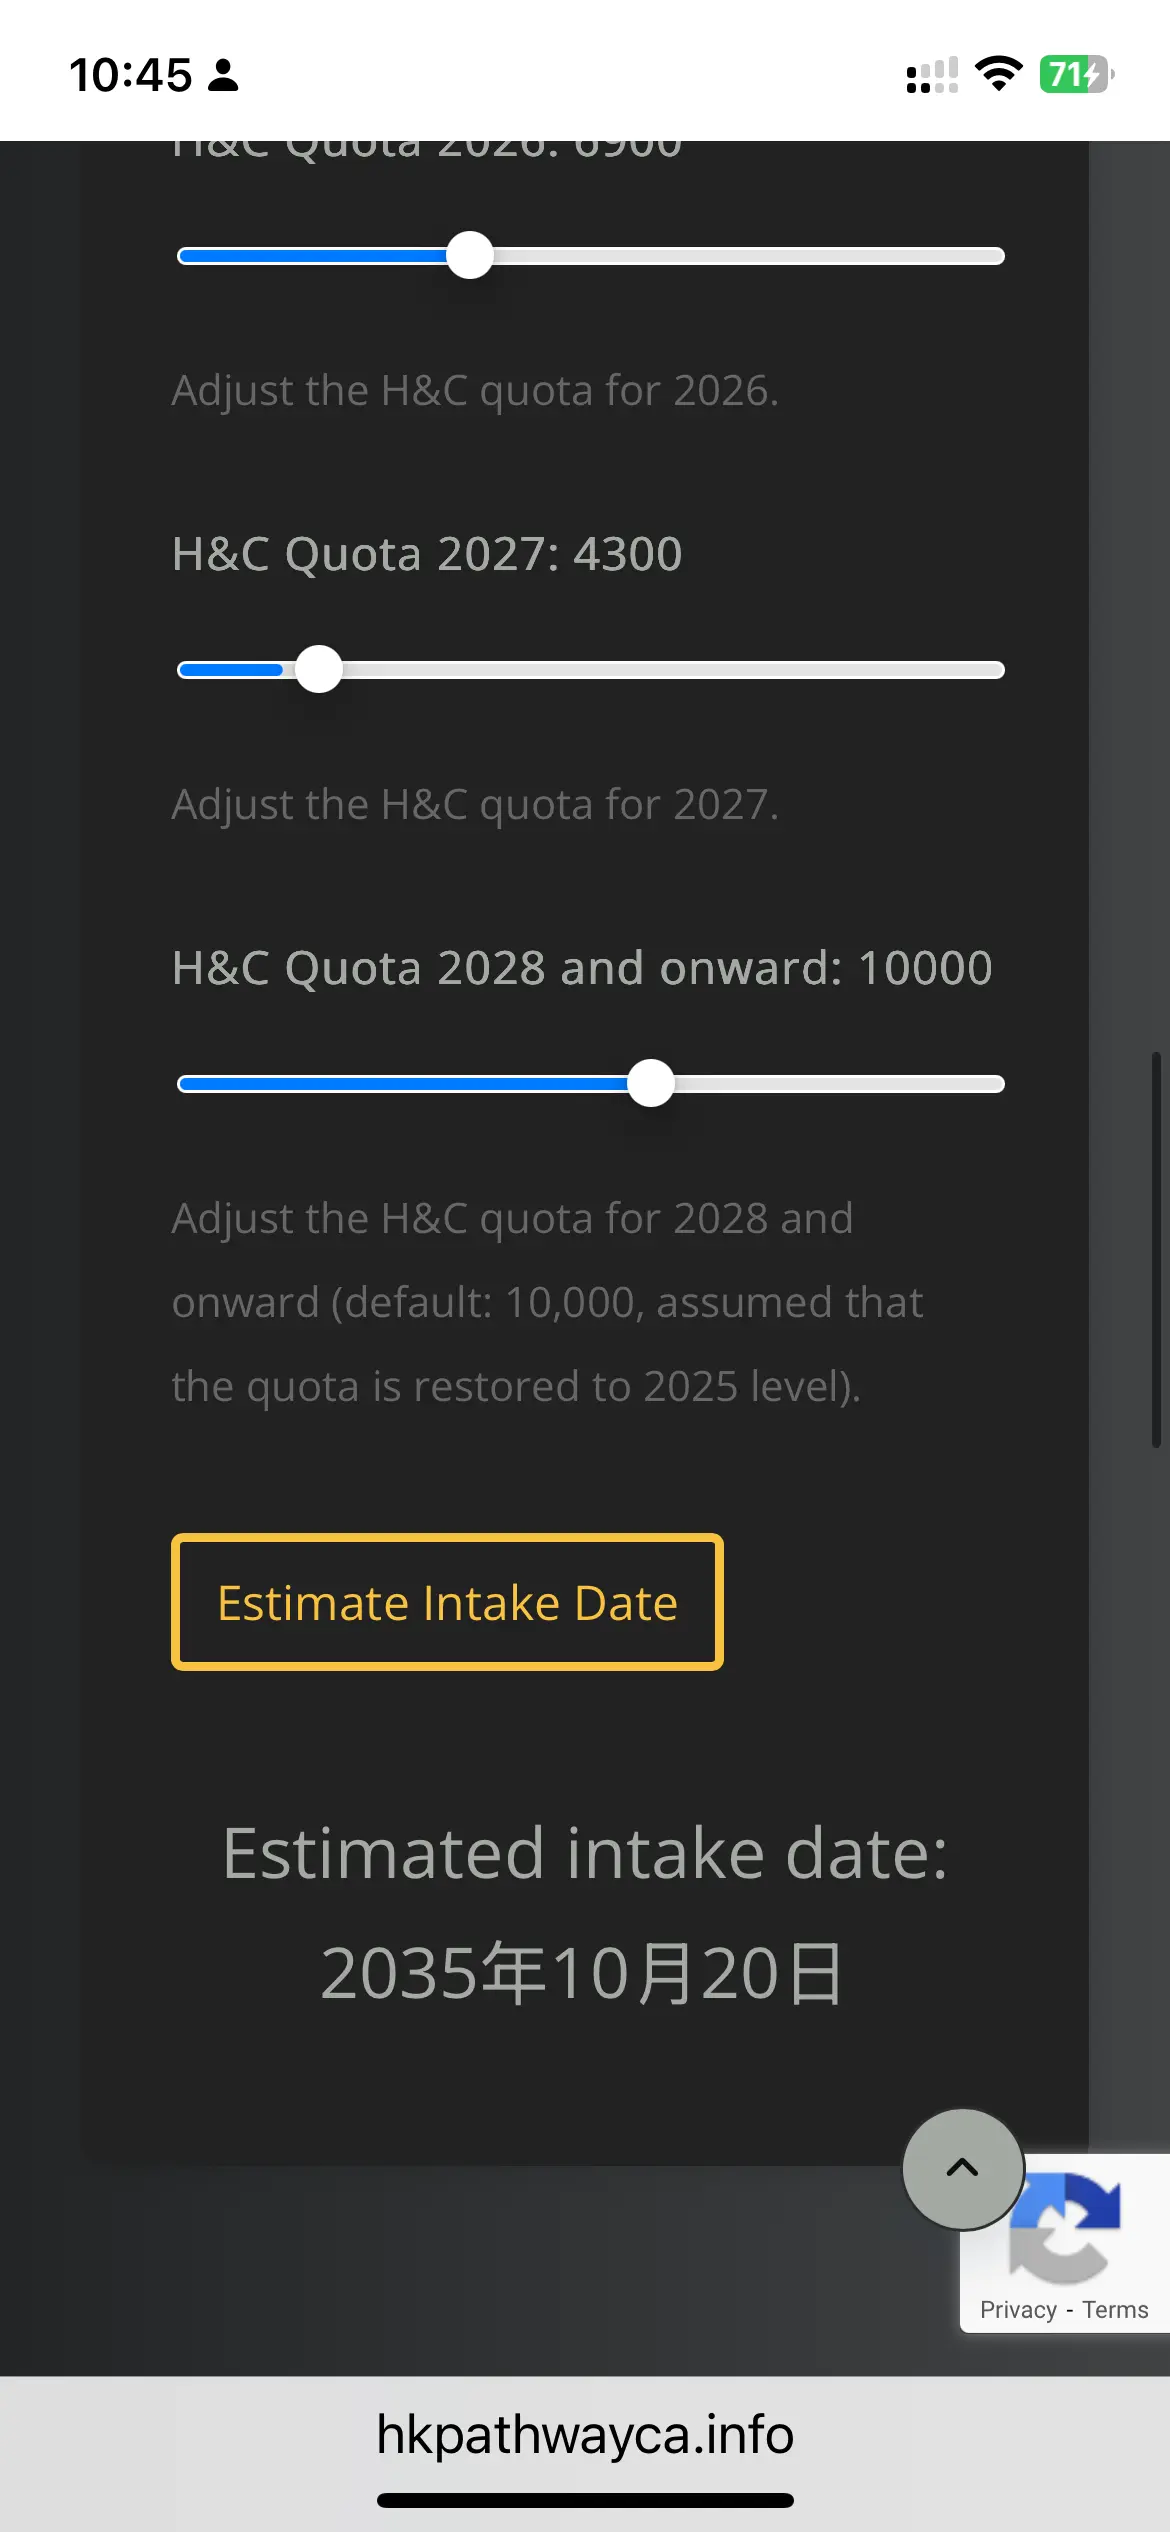The image size is (1170, 2532).
Task: Tap the cellular signal bars icon
Action: [x=932, y=75]
